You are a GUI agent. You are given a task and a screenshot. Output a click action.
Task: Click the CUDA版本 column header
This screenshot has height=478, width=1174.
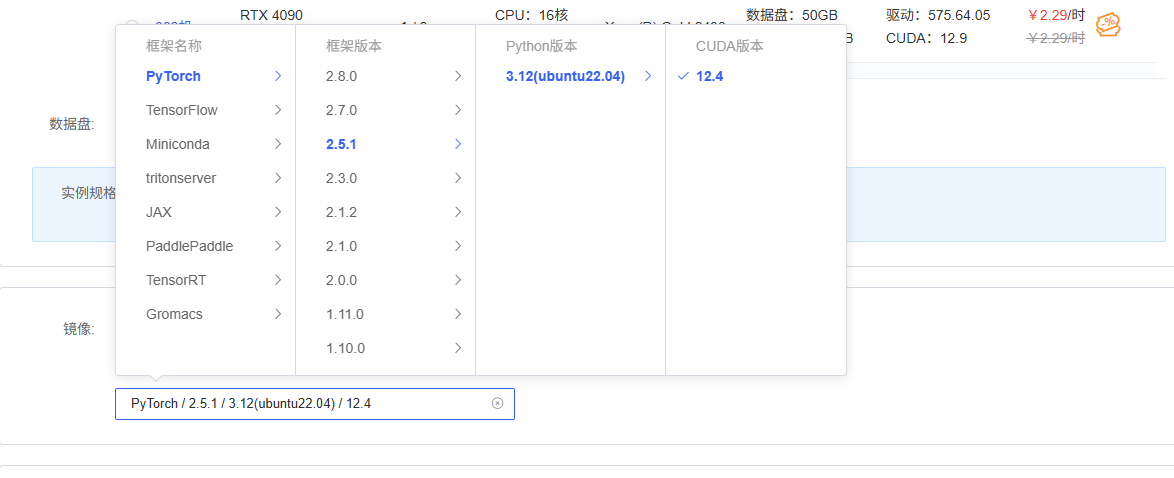pos(729,46)
